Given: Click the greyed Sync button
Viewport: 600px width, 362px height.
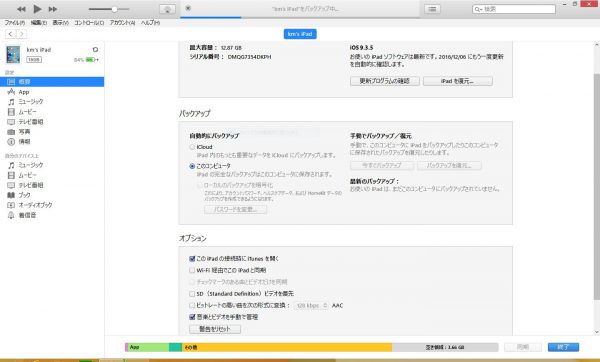Looking at the screenshot, I should tap(523, 347).
